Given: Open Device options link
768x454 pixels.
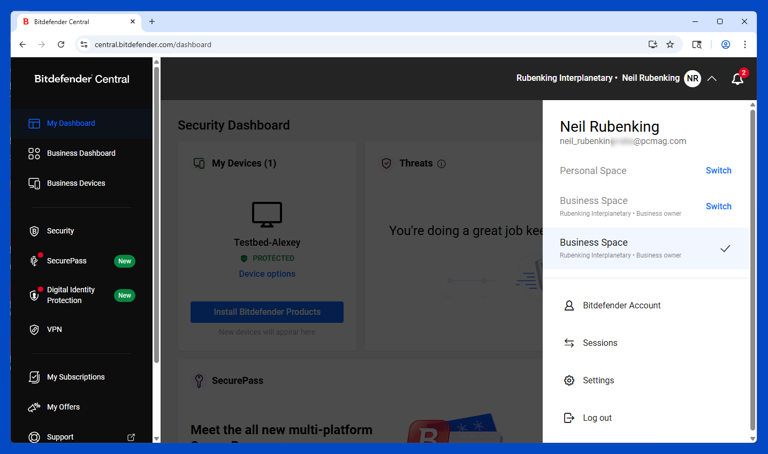Looking at the screenshot, I should pyautogui.click(x=267, y=274).
